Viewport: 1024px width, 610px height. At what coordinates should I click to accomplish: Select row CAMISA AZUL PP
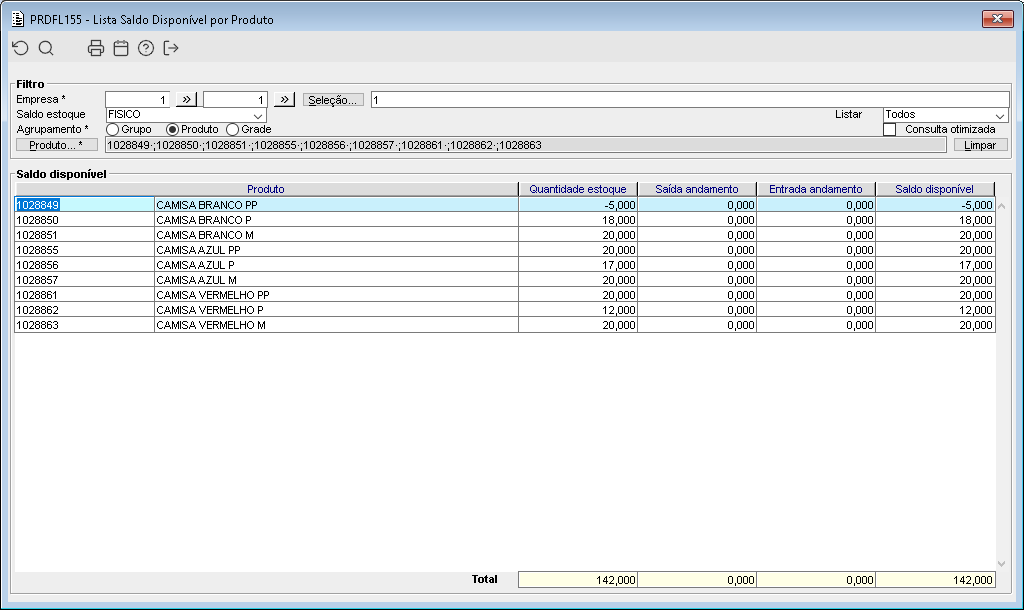click(336, 250)
